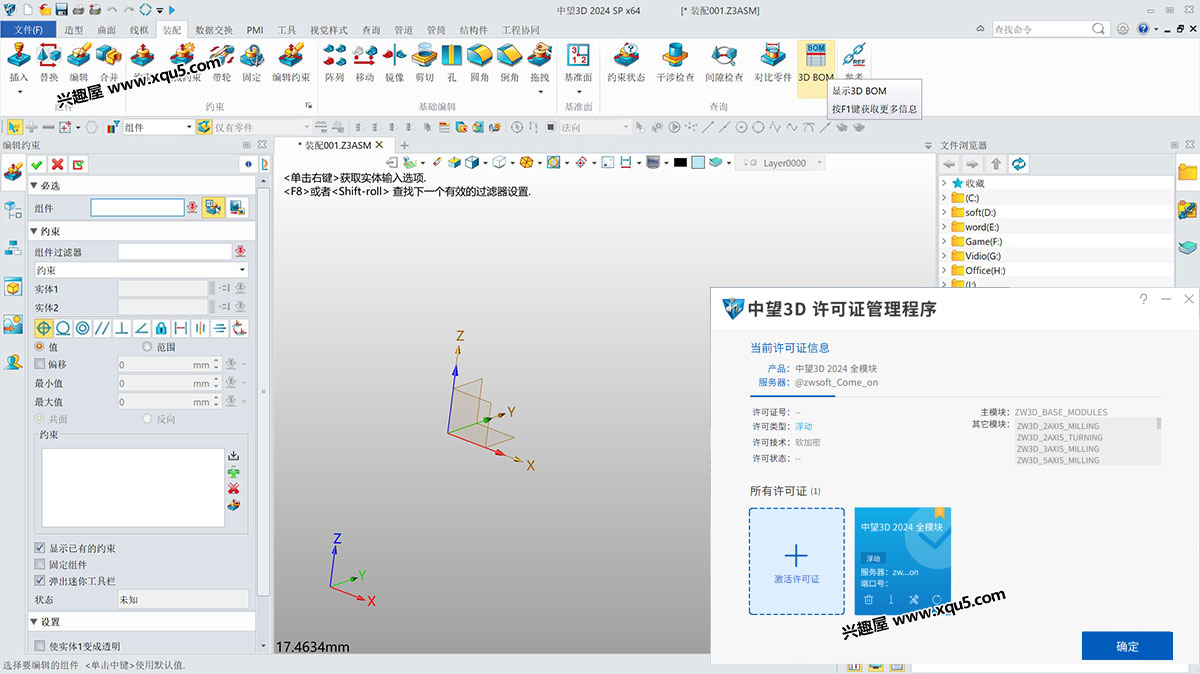Click the 组件 input field
This screenshot has height=674, width=1200.
(137, 207)
